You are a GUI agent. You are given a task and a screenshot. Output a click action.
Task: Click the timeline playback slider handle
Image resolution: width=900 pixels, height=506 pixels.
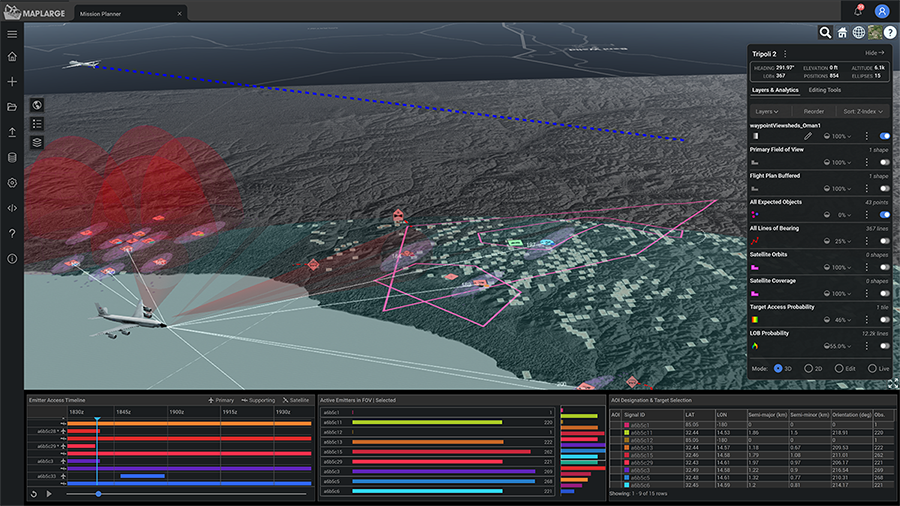pos(98,494)
